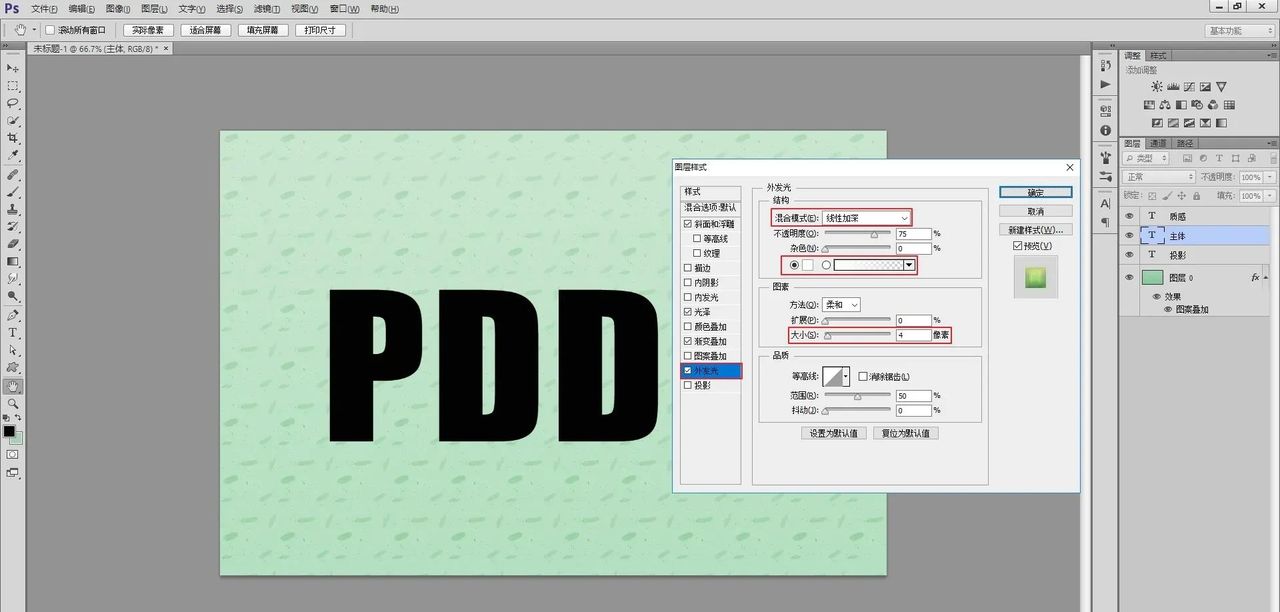Click the 范围 range slider
The image size is (1280, 612).
857,398
